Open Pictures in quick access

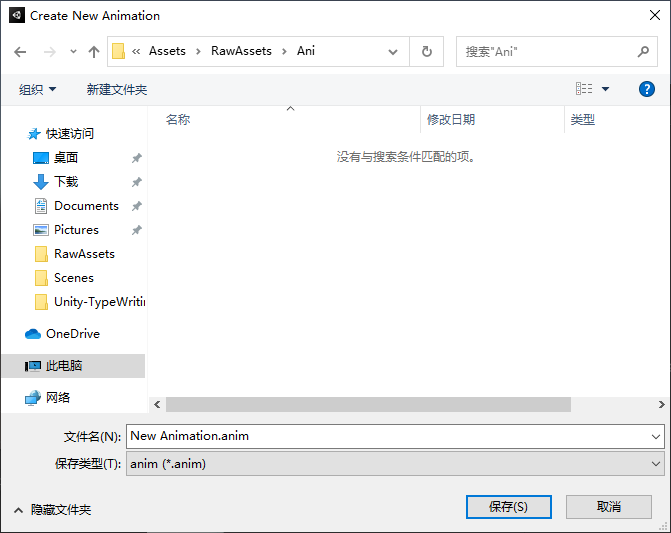click(x=76, y=230)
